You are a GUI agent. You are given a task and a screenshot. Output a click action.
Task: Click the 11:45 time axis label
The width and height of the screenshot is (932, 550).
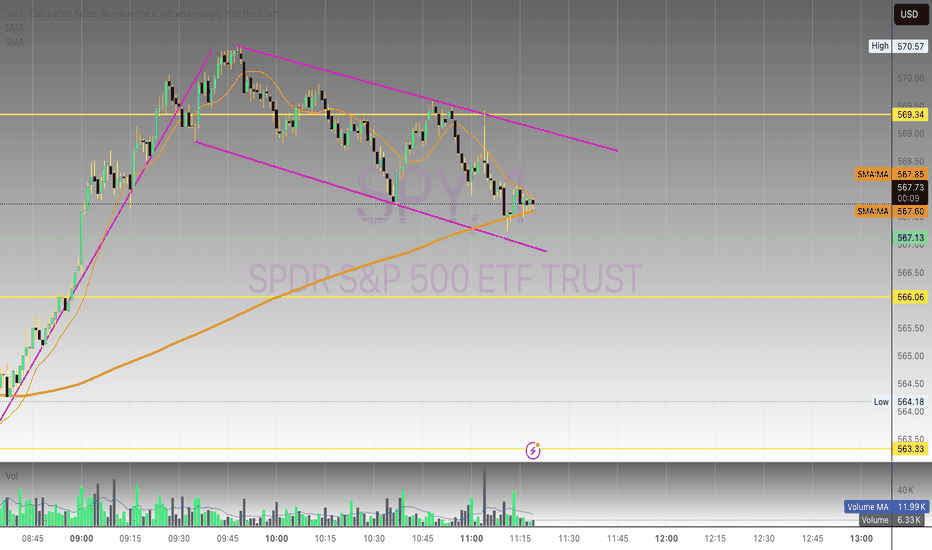click(x=618, y=539)
